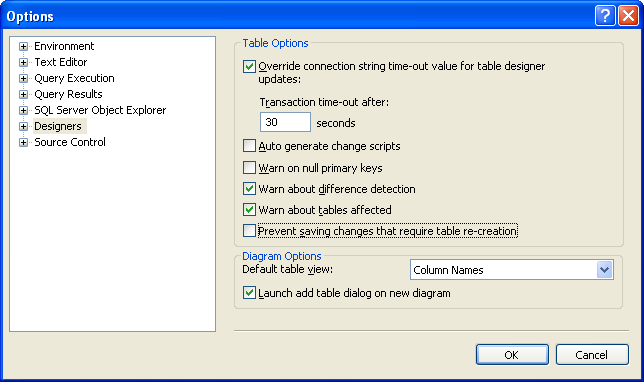Expand the Query Execution node
The image size is (644, 382).
click(x=23, y=78)
